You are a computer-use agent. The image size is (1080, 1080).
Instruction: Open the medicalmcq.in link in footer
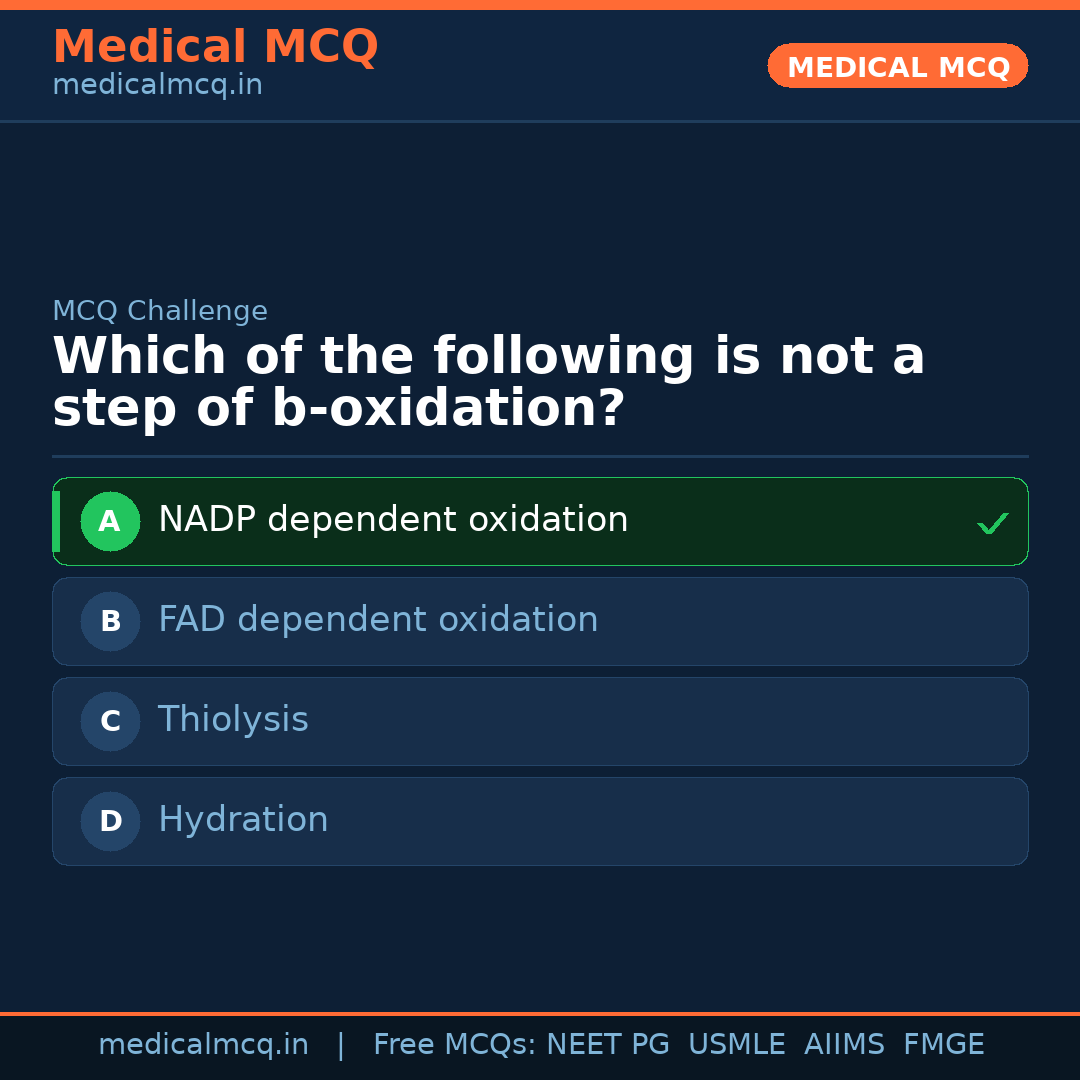pos(203,1045)
